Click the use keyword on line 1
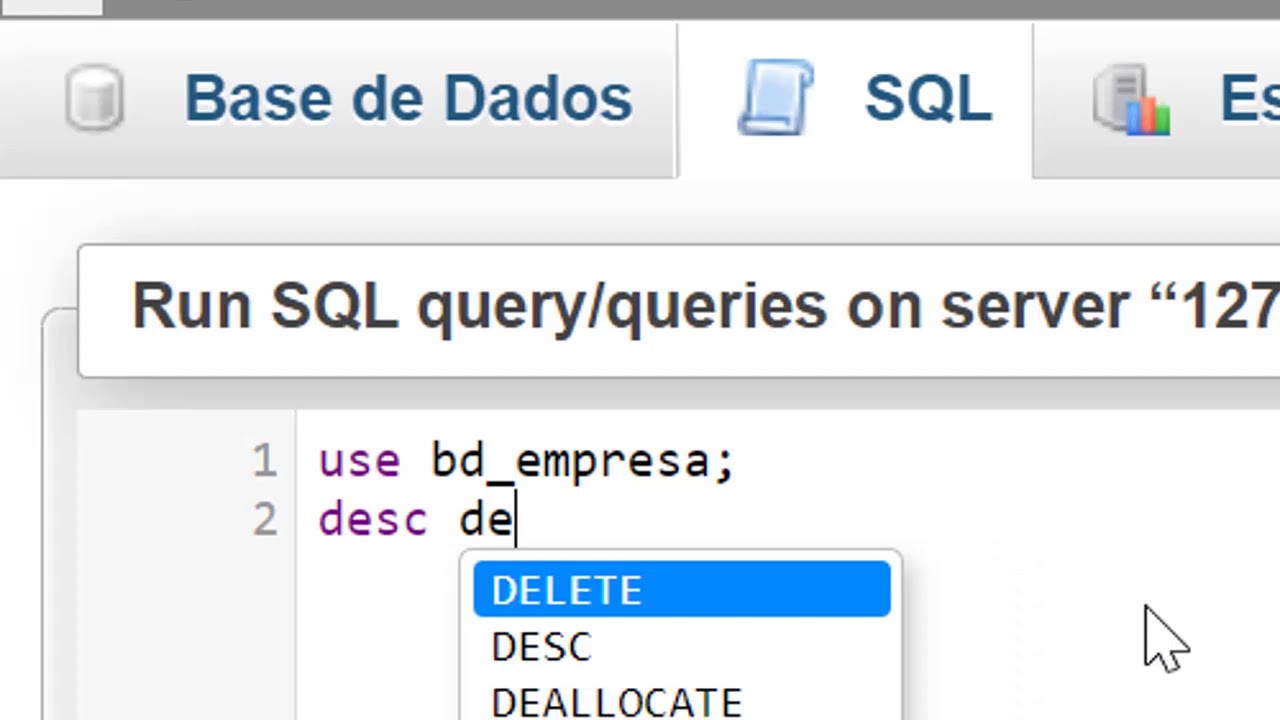1280x720 pixels. (359, 462)
